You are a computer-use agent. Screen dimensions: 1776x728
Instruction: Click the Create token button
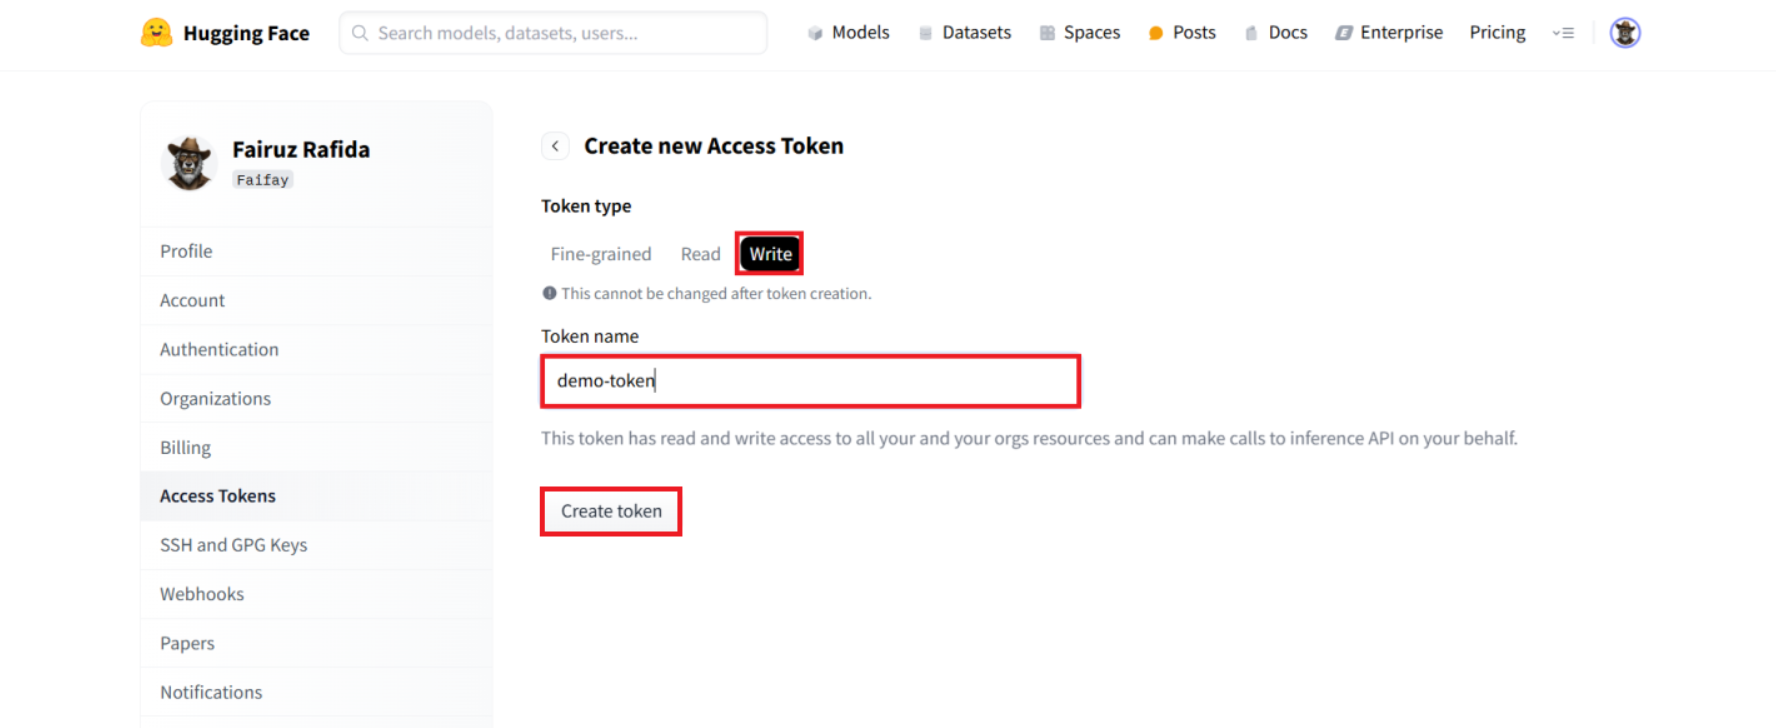tap(611, 511)
